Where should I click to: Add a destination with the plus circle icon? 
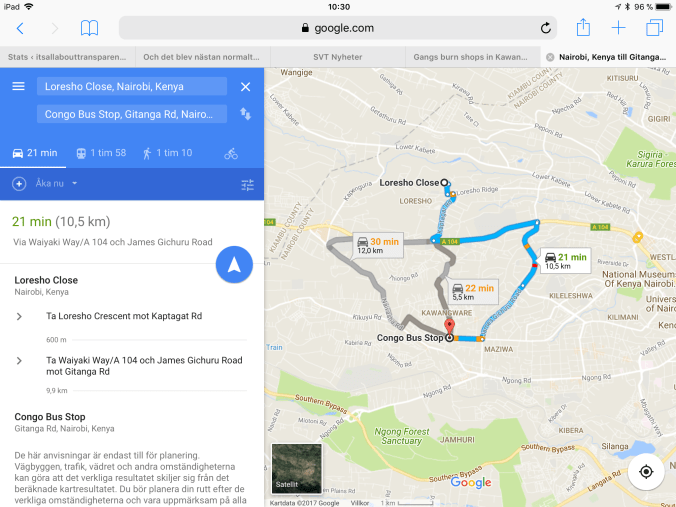19,184
